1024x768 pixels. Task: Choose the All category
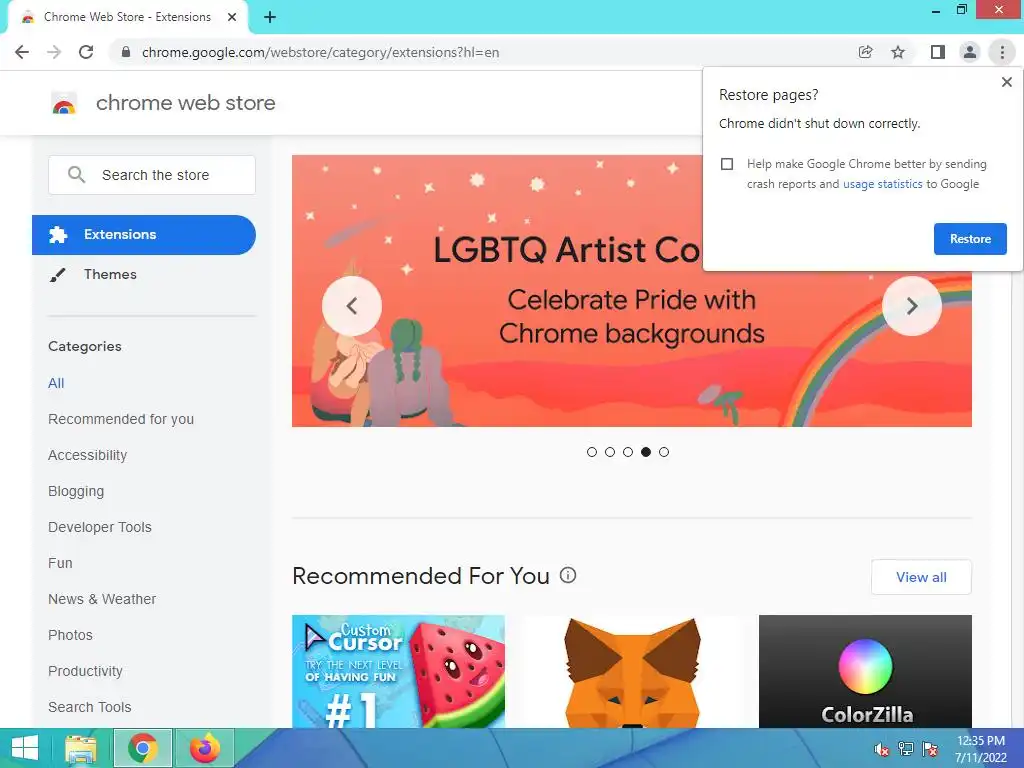[56, 383]
